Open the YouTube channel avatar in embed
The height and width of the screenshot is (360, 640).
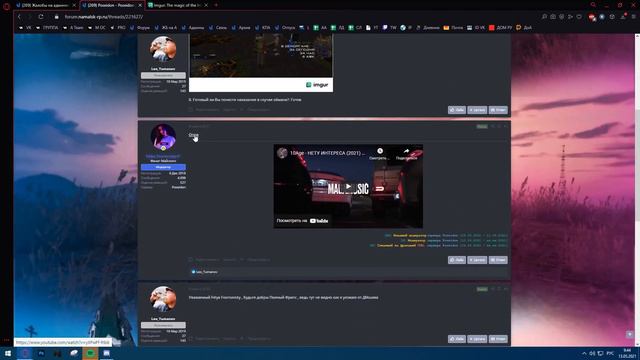(x=282, y=153)
